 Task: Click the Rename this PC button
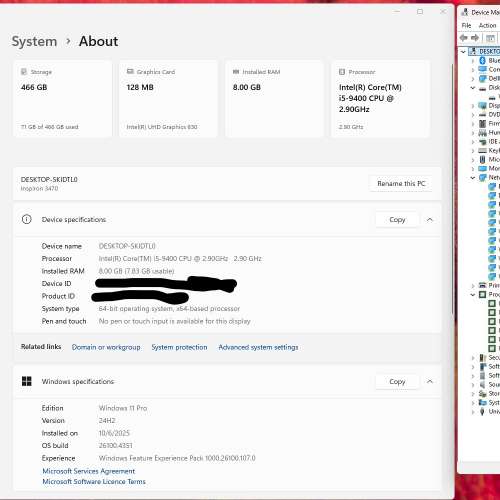point(401,183)
